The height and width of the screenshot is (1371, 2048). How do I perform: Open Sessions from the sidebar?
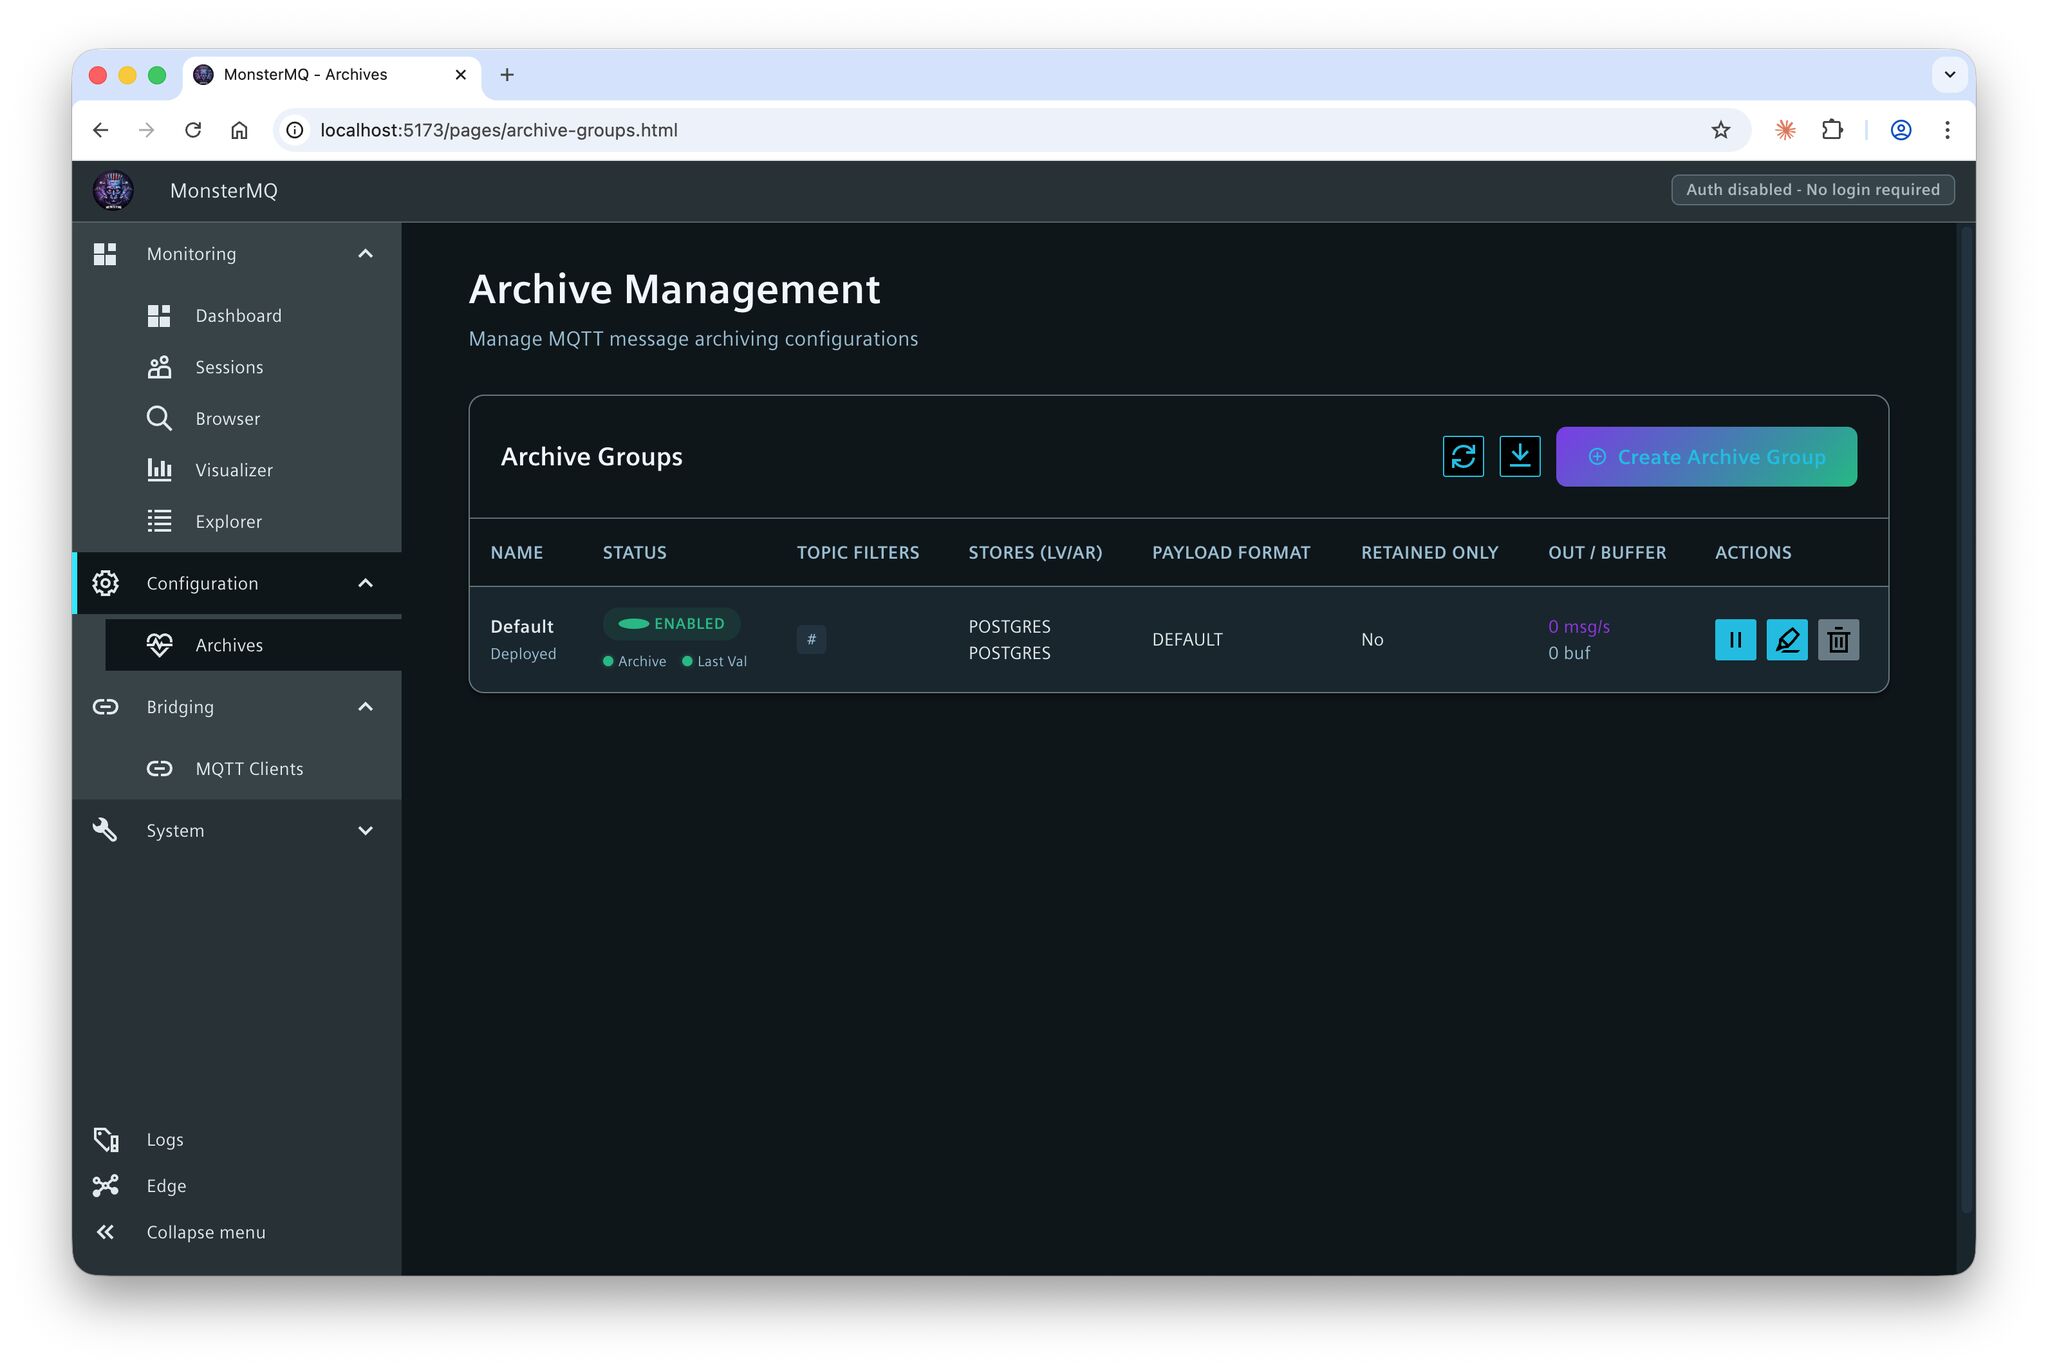pyautogui.click(x=229, y=367)
